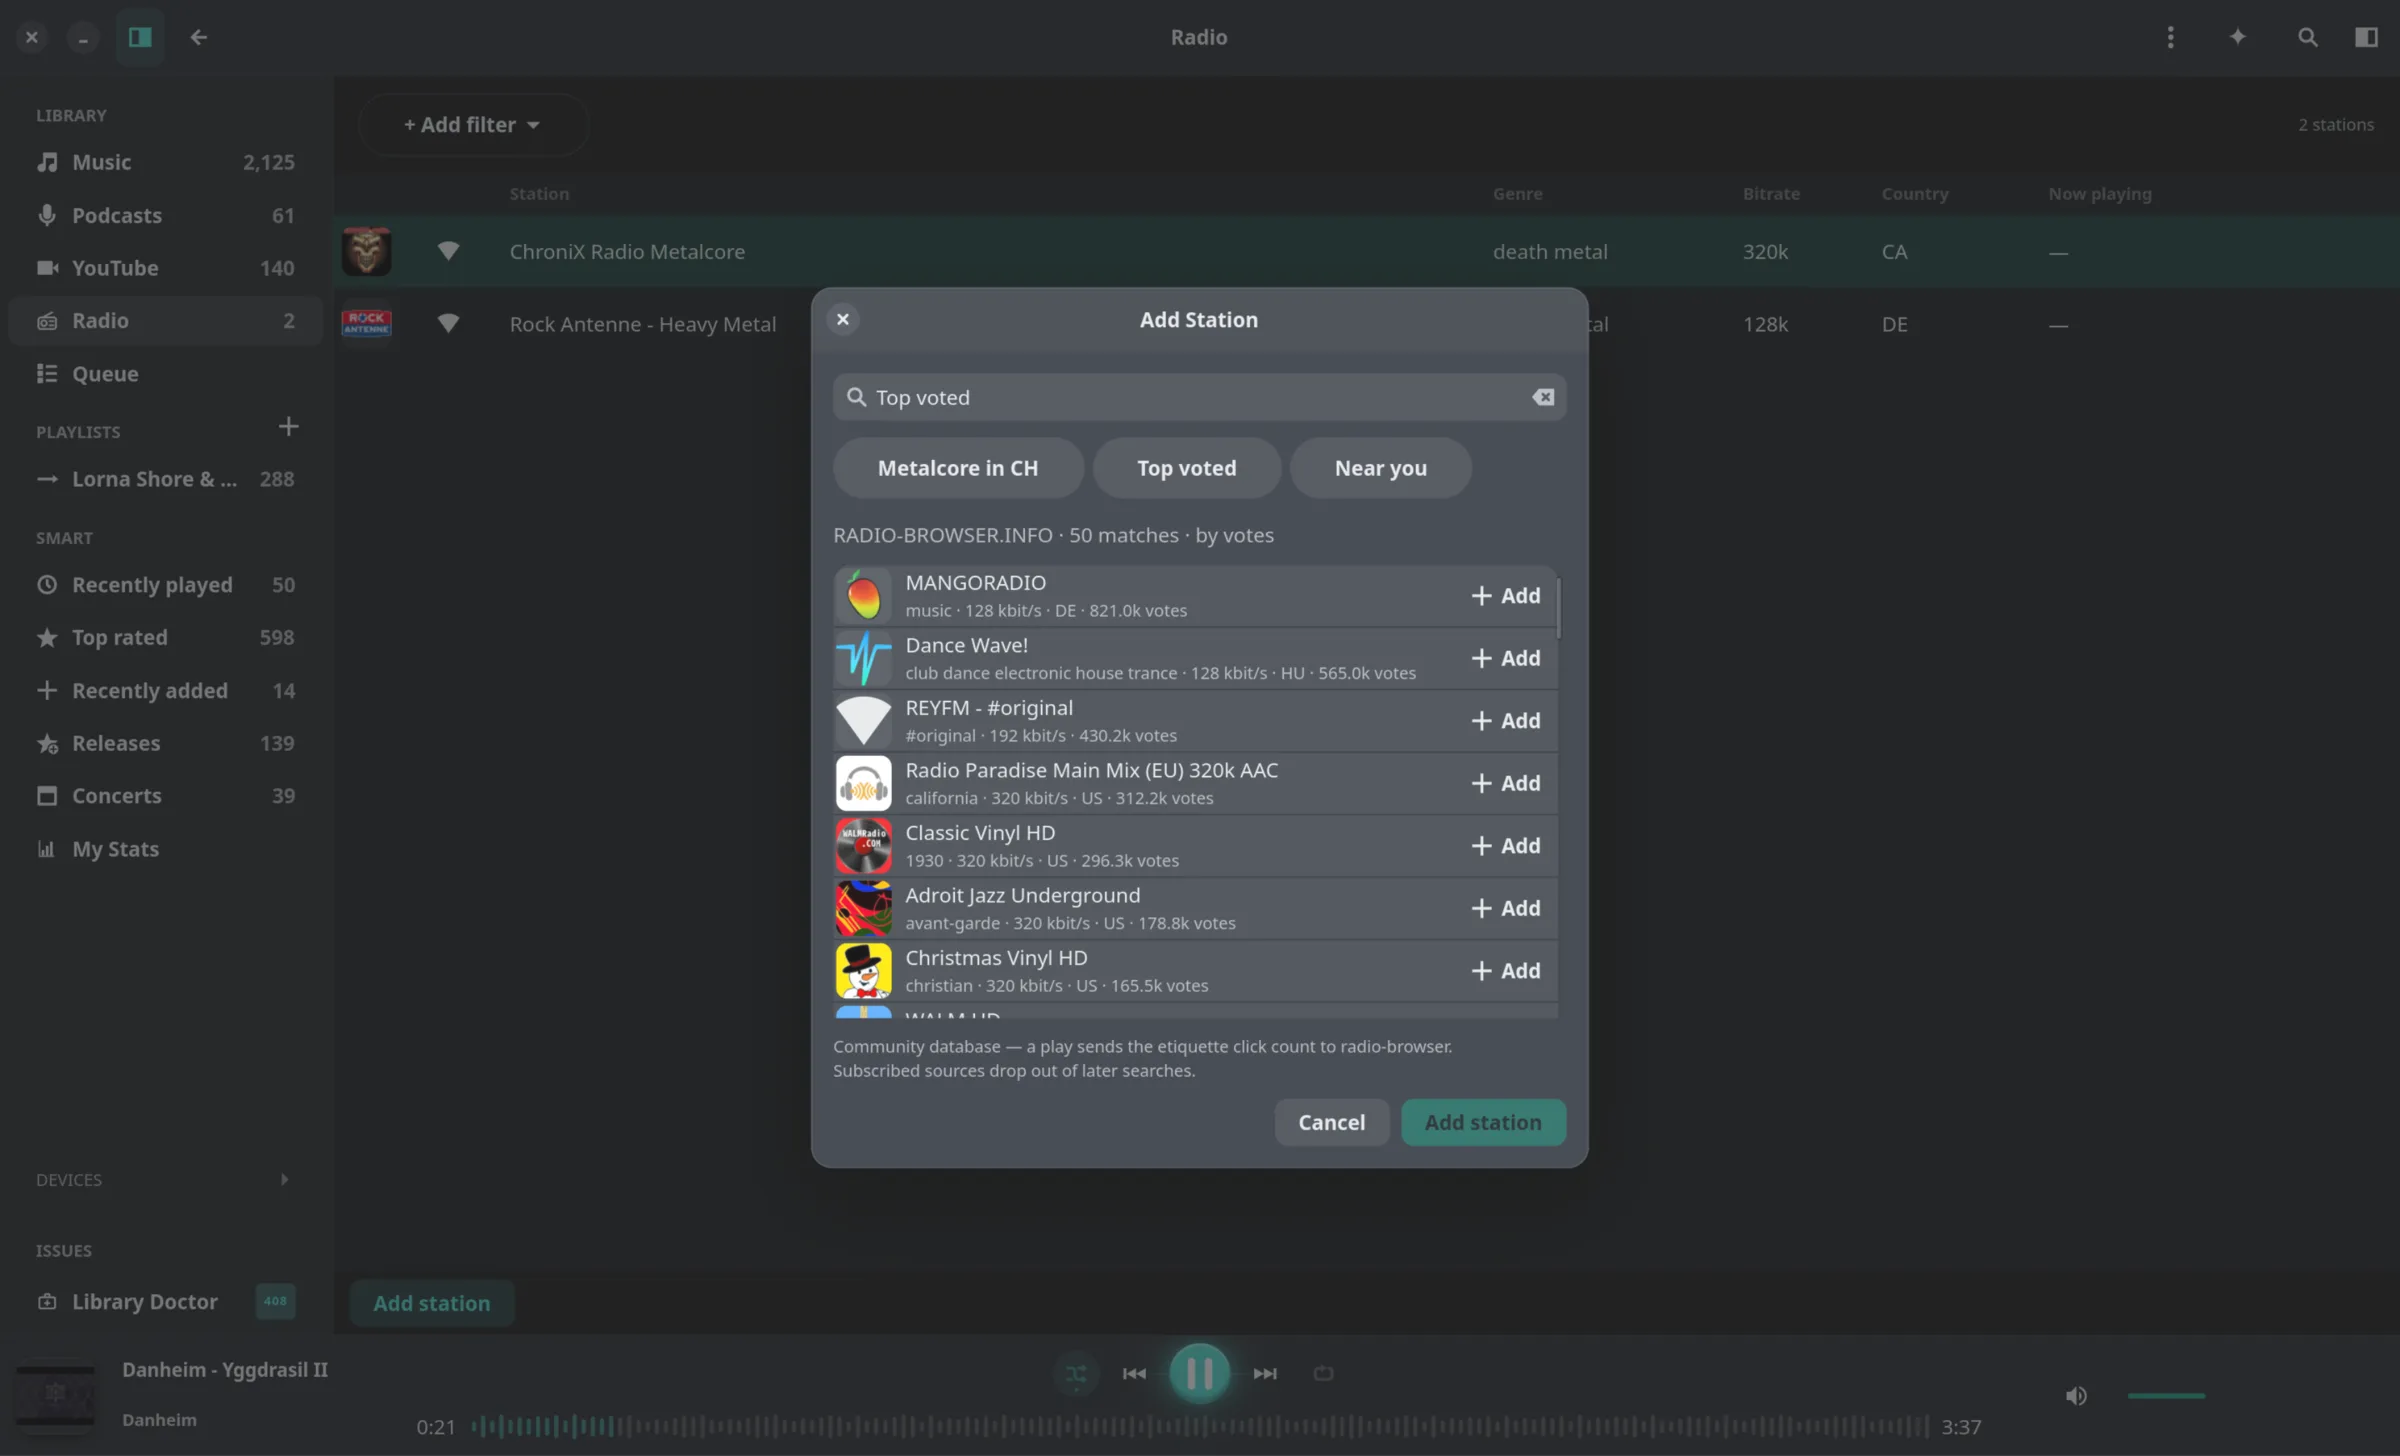
Task: Open the Podcasts library
Action: [166, 215]
